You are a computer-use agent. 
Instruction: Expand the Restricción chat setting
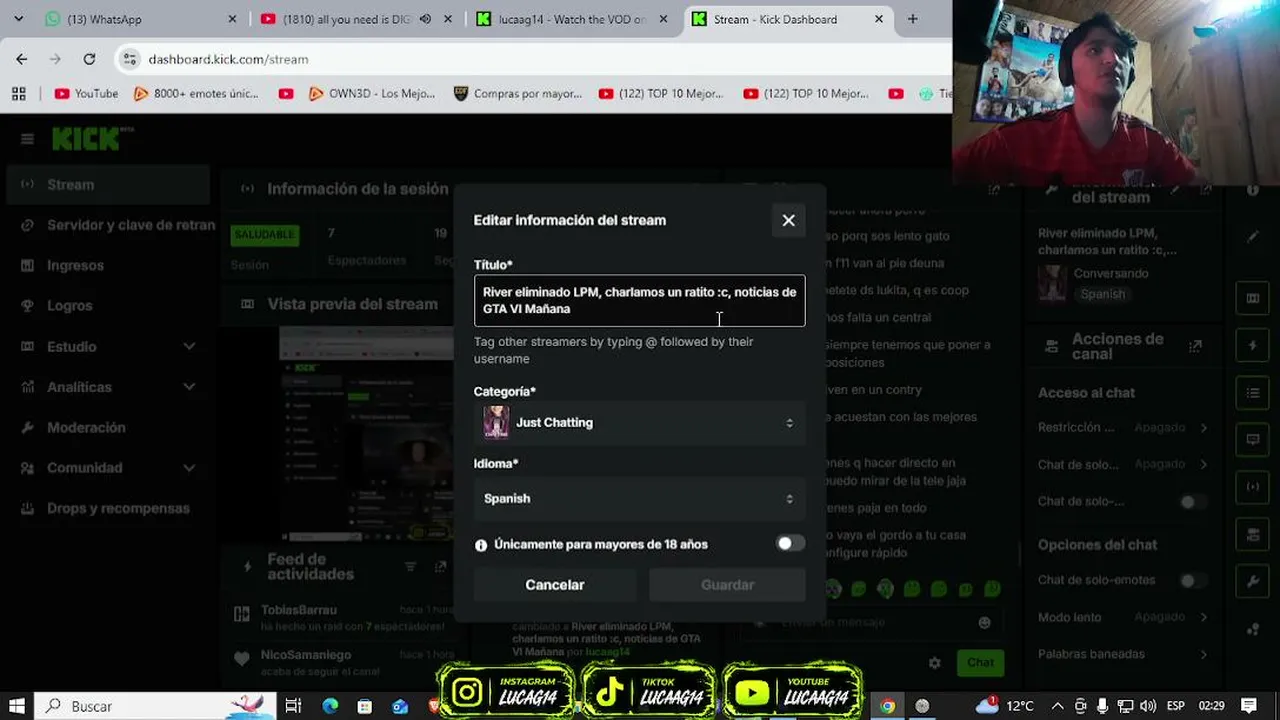(x=1123, y=427)
